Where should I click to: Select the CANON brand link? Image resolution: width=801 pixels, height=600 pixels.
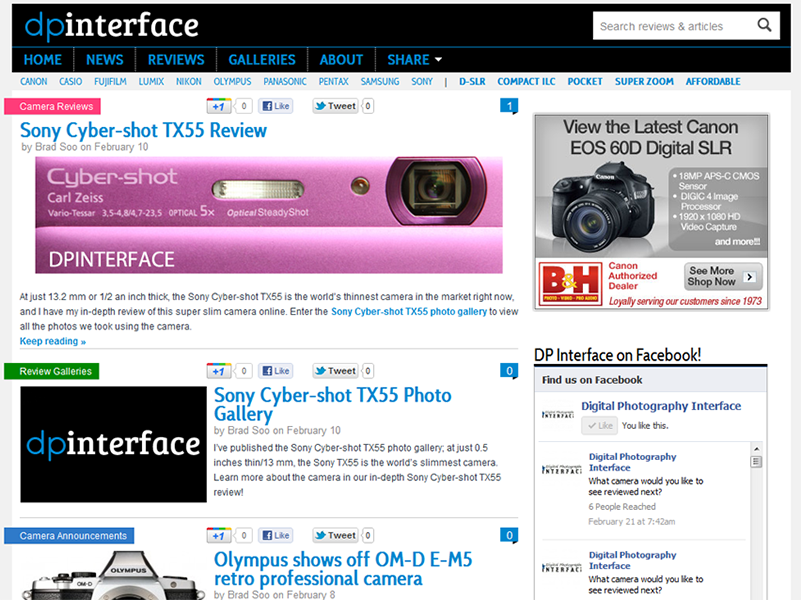pyautogui.click(x=34, y=82)
